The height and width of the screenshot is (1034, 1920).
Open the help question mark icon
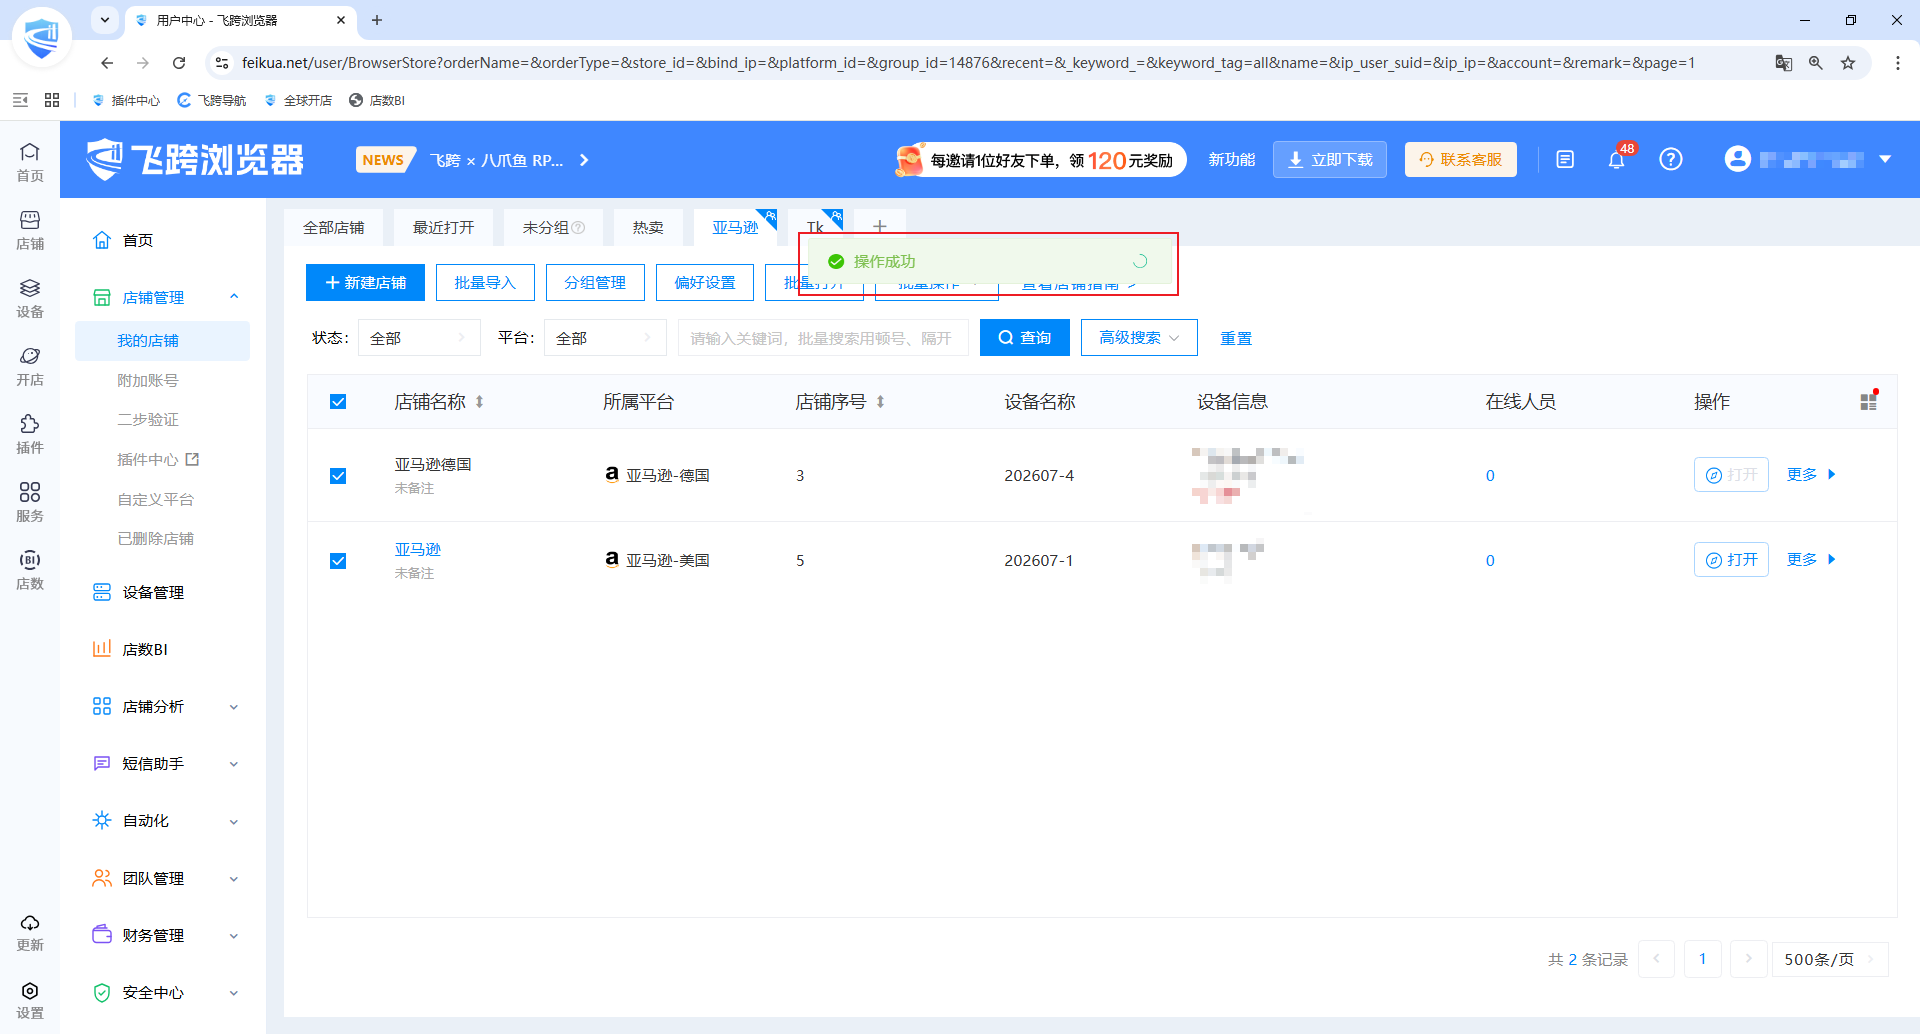click(x=1671, y=159)
